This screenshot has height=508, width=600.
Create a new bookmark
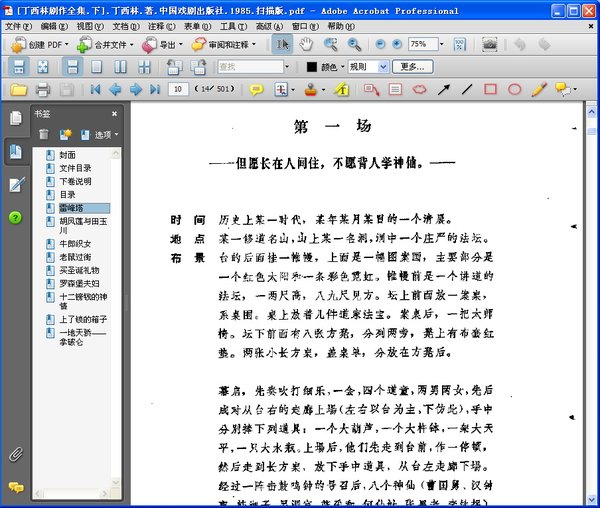[66, 134]
